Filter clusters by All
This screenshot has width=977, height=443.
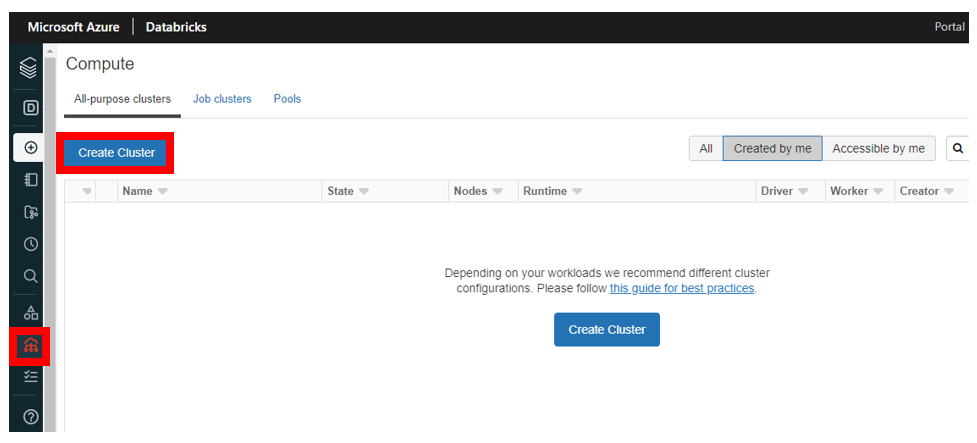pyautogui.click(x=706, y=149)
